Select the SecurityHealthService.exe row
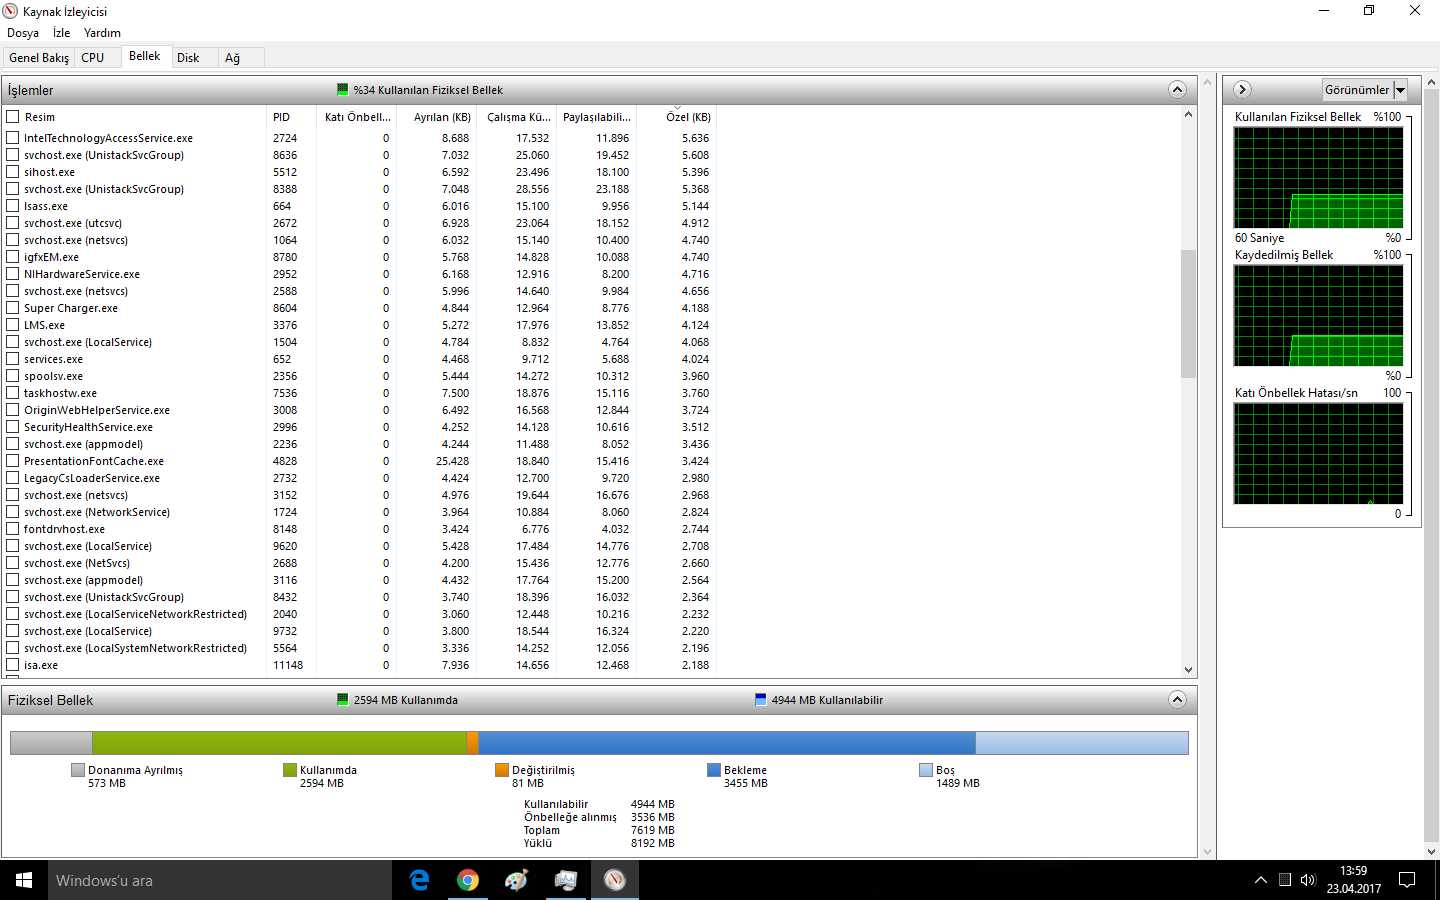 pyautogui.click(x=360, y=427)
